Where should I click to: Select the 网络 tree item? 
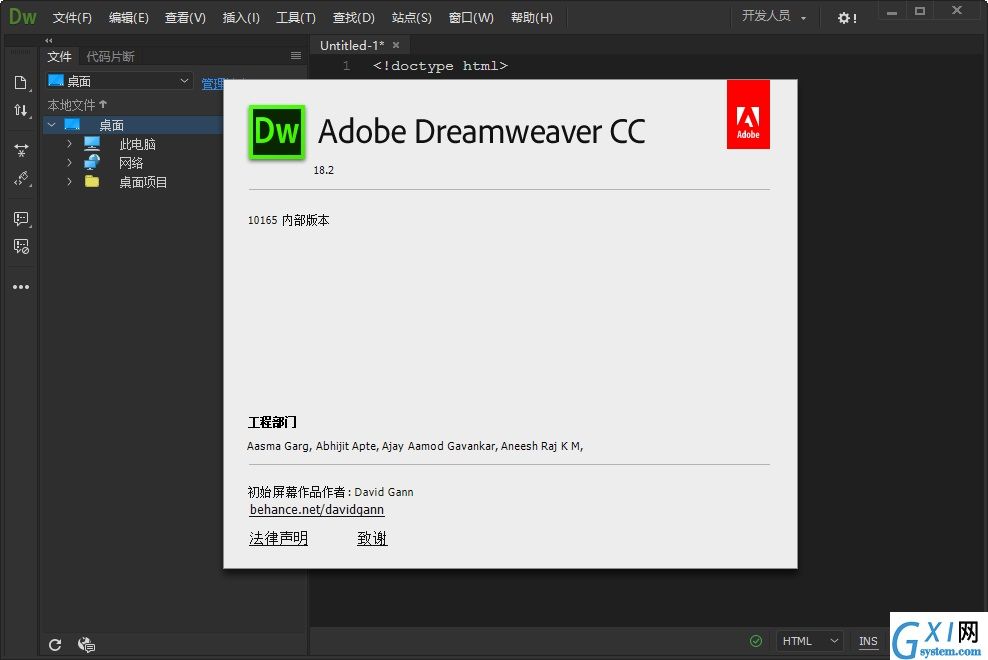click(131, 163)
